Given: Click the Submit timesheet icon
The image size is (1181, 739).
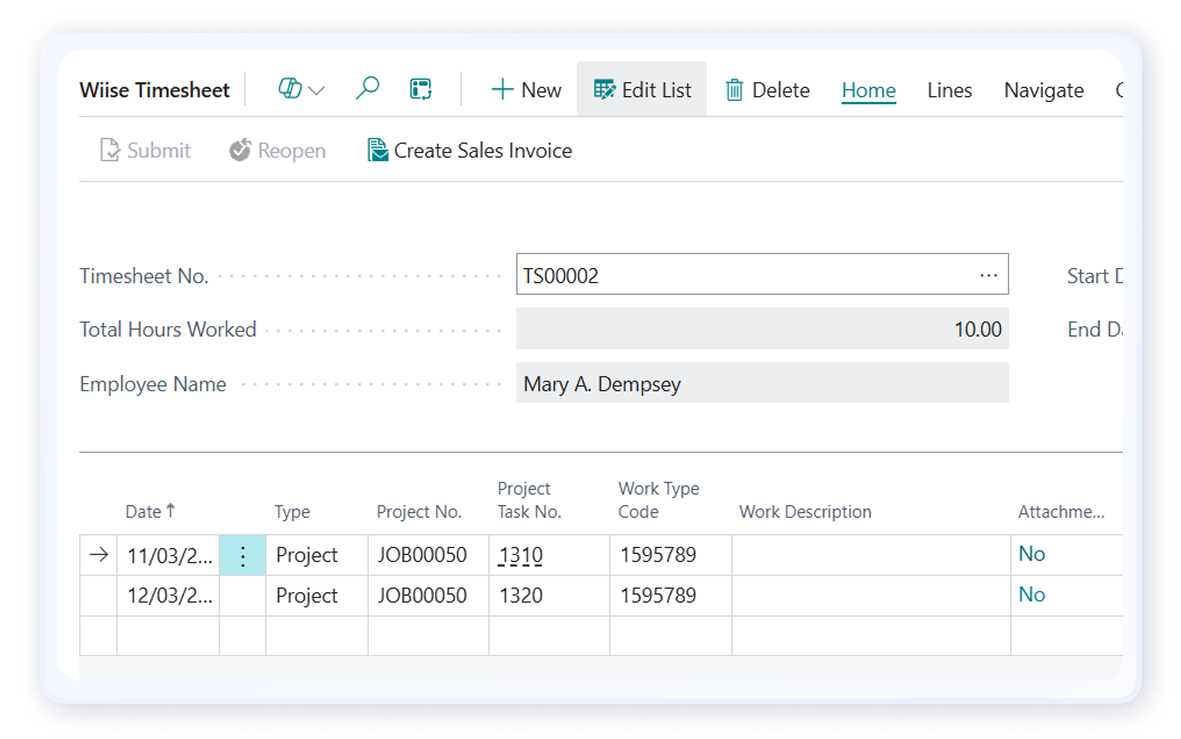Looking at the screenshot, I should click(110, 149).
